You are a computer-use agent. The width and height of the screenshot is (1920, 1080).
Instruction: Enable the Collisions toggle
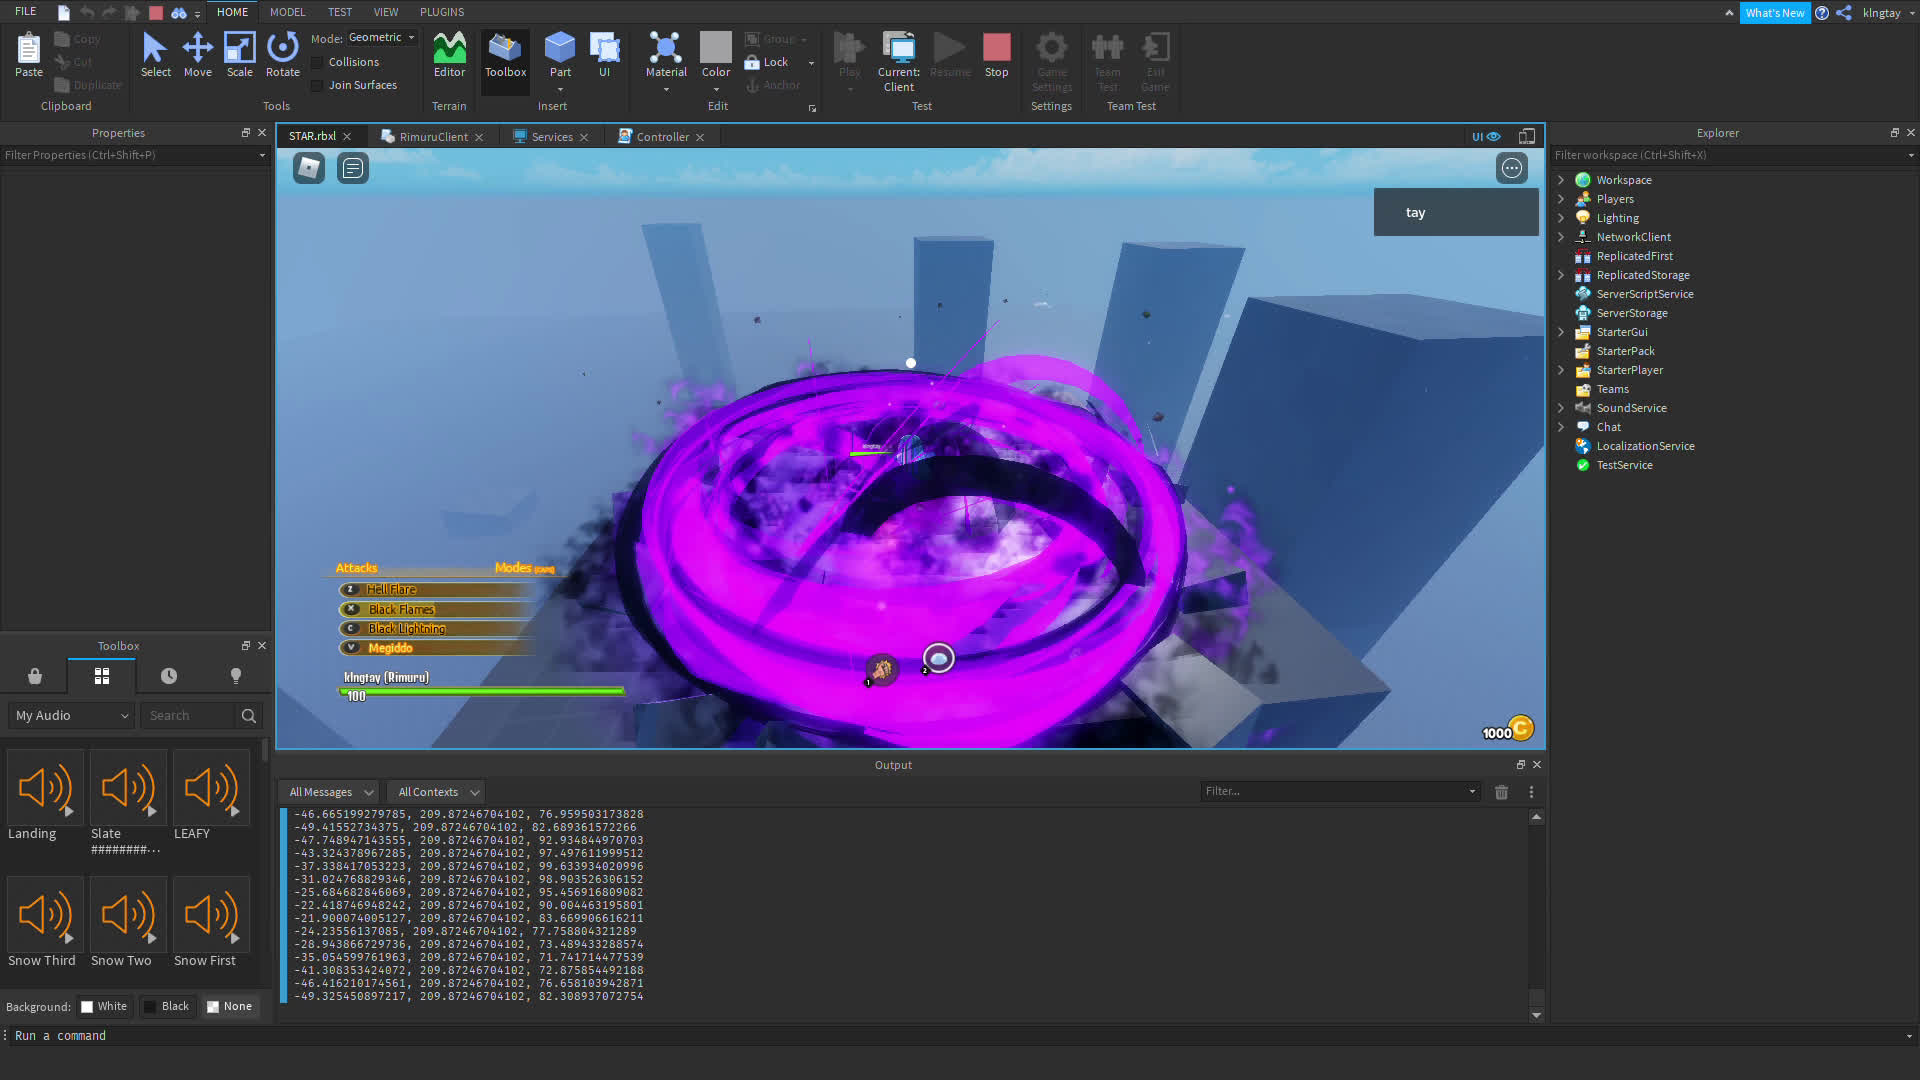click(318, 61)
